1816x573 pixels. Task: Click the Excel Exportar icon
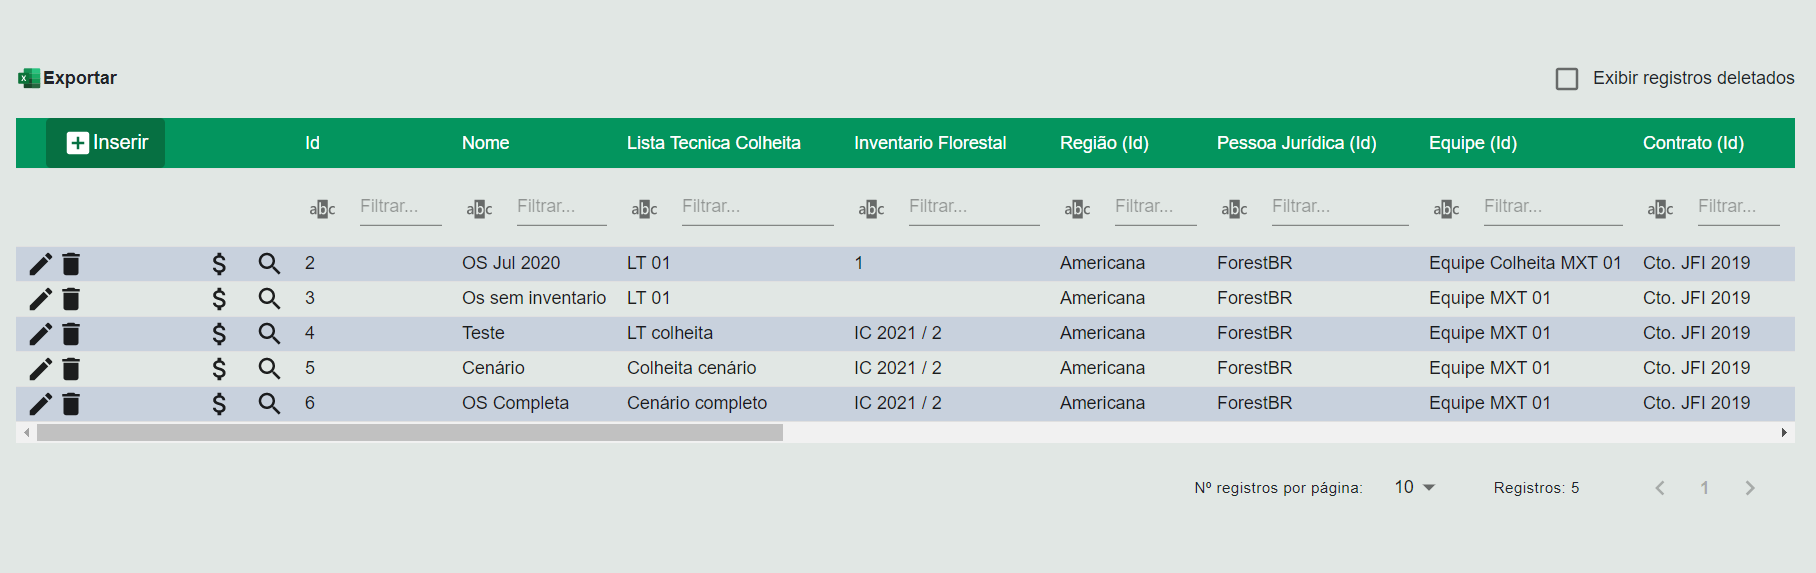[x=29, y=78]
